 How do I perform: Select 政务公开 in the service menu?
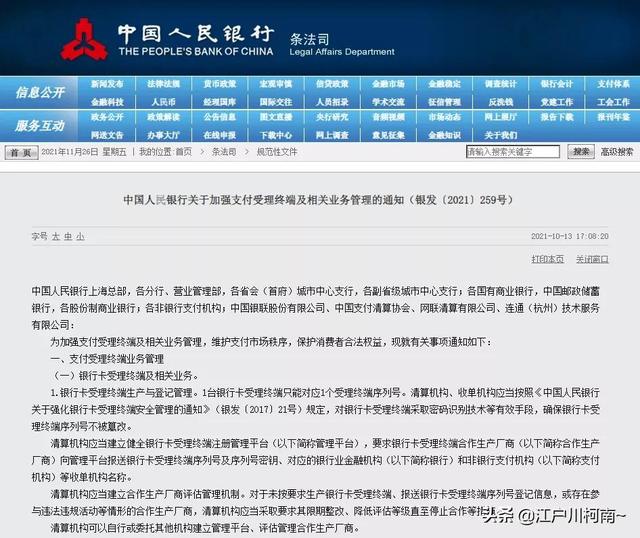click(x=107, y=117)
